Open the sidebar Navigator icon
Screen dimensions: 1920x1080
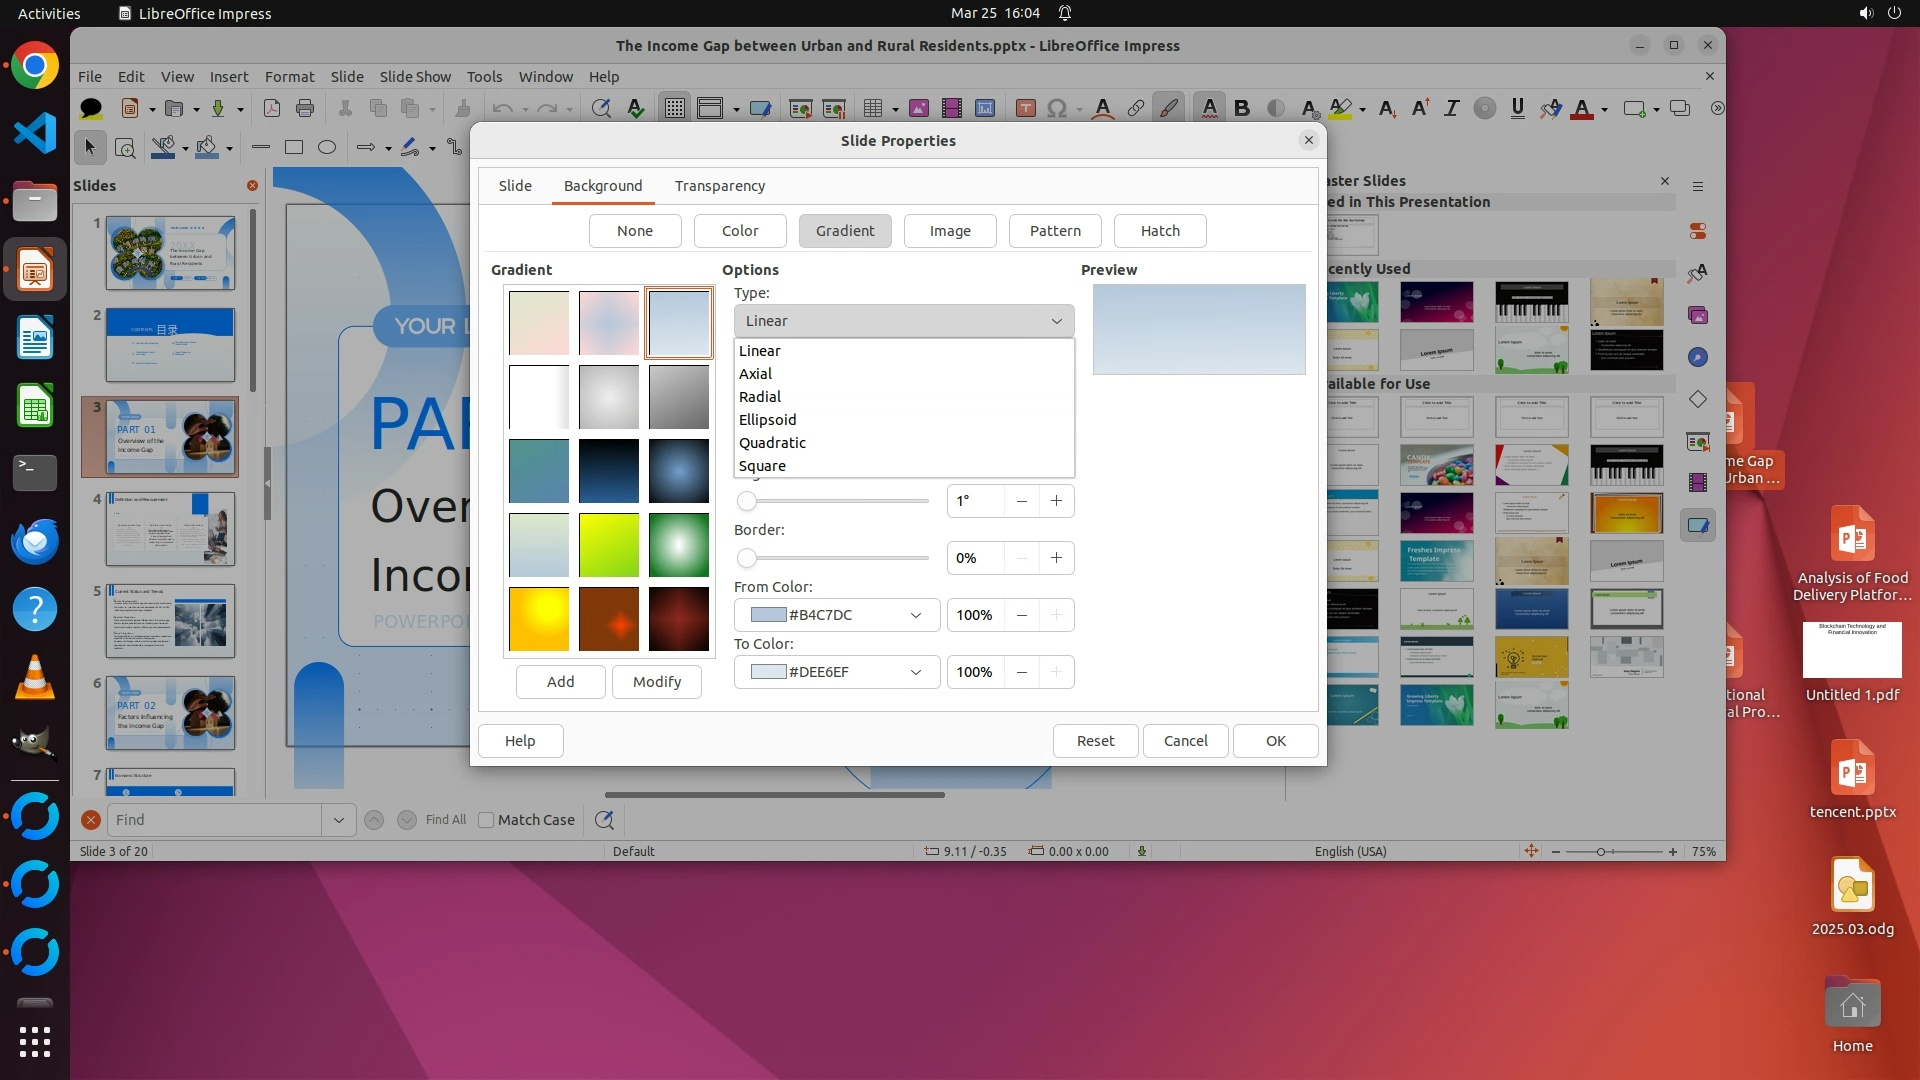pyautogui.click(x=1697, y=357)
